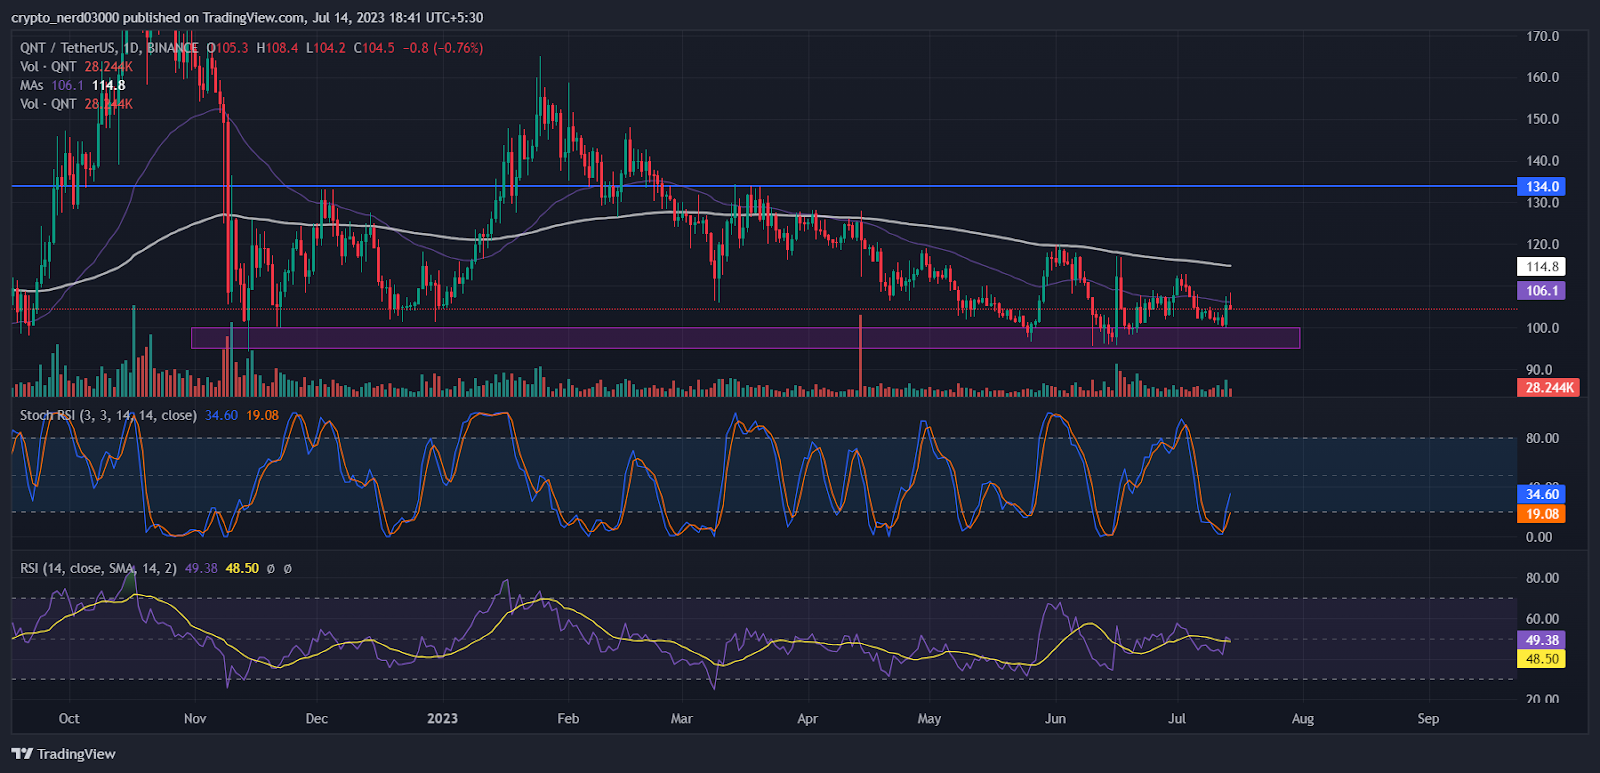Viewport: 1600px width, 773px height.
Task: Click the second Vol · QNT legend row
Action: [76, 104]
